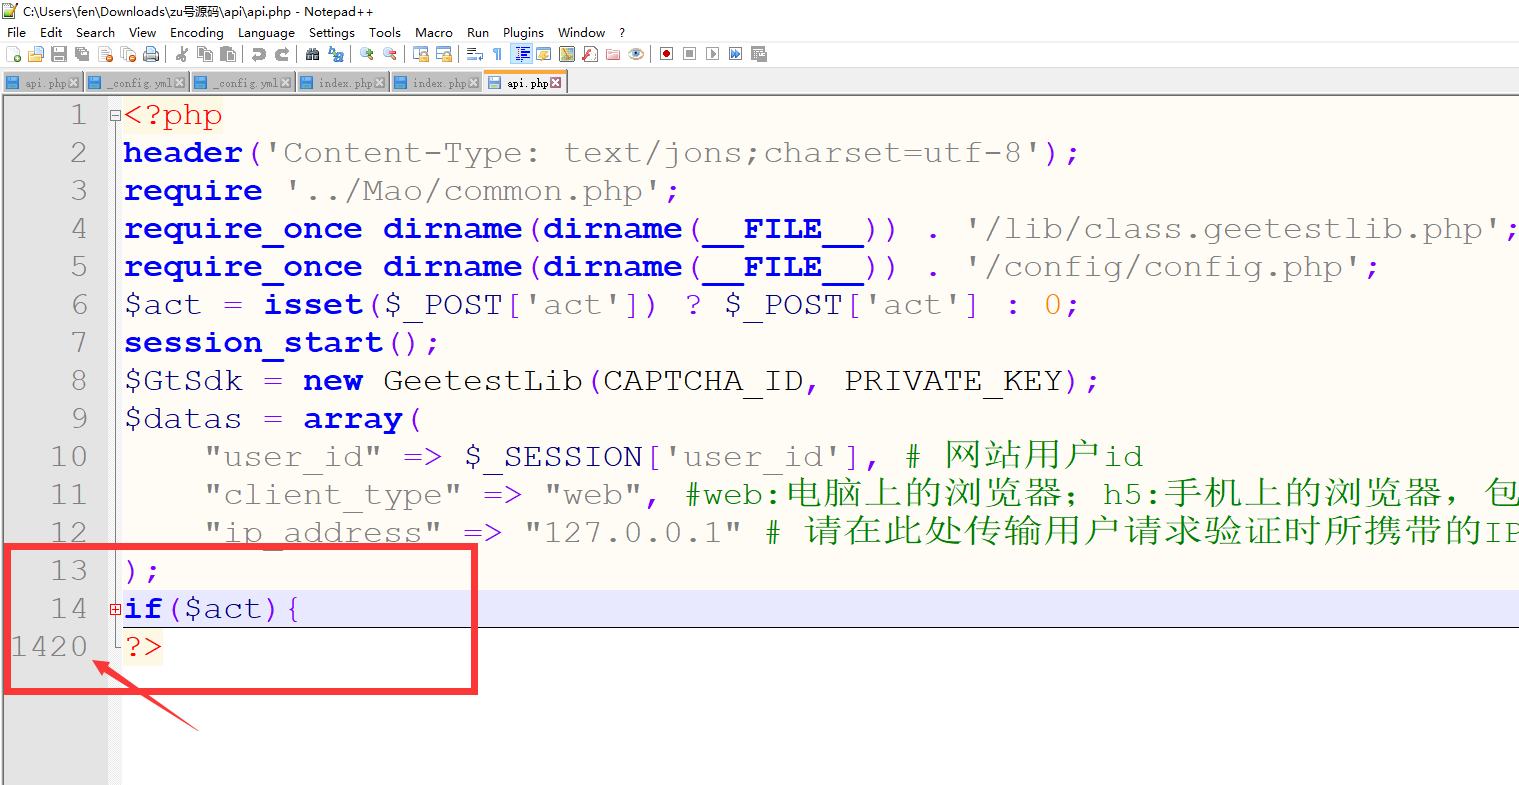Toggle show all characters pilcrow

pos(497,54)
